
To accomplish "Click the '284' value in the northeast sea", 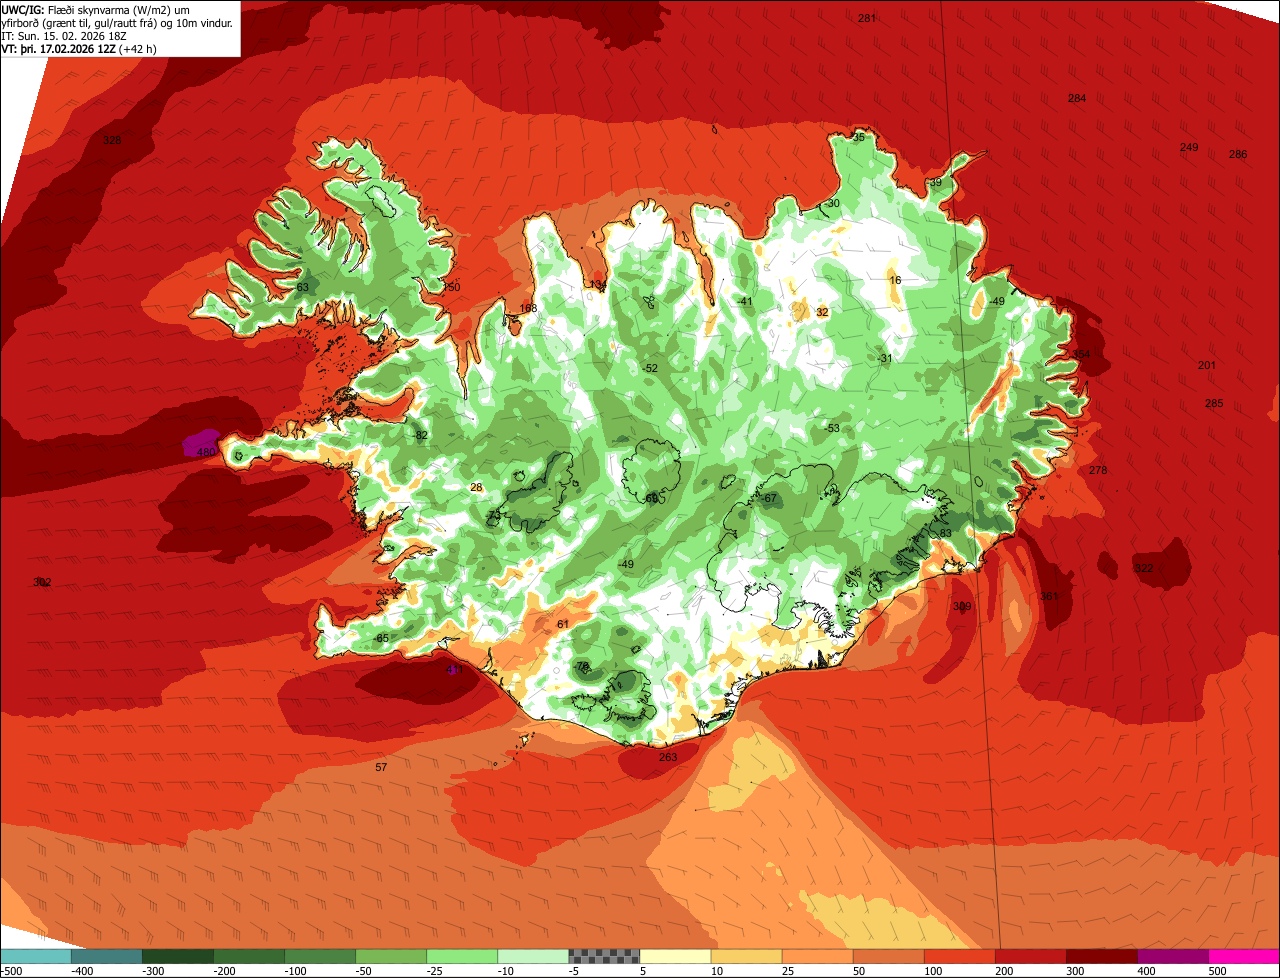I will click(1077, 98).
